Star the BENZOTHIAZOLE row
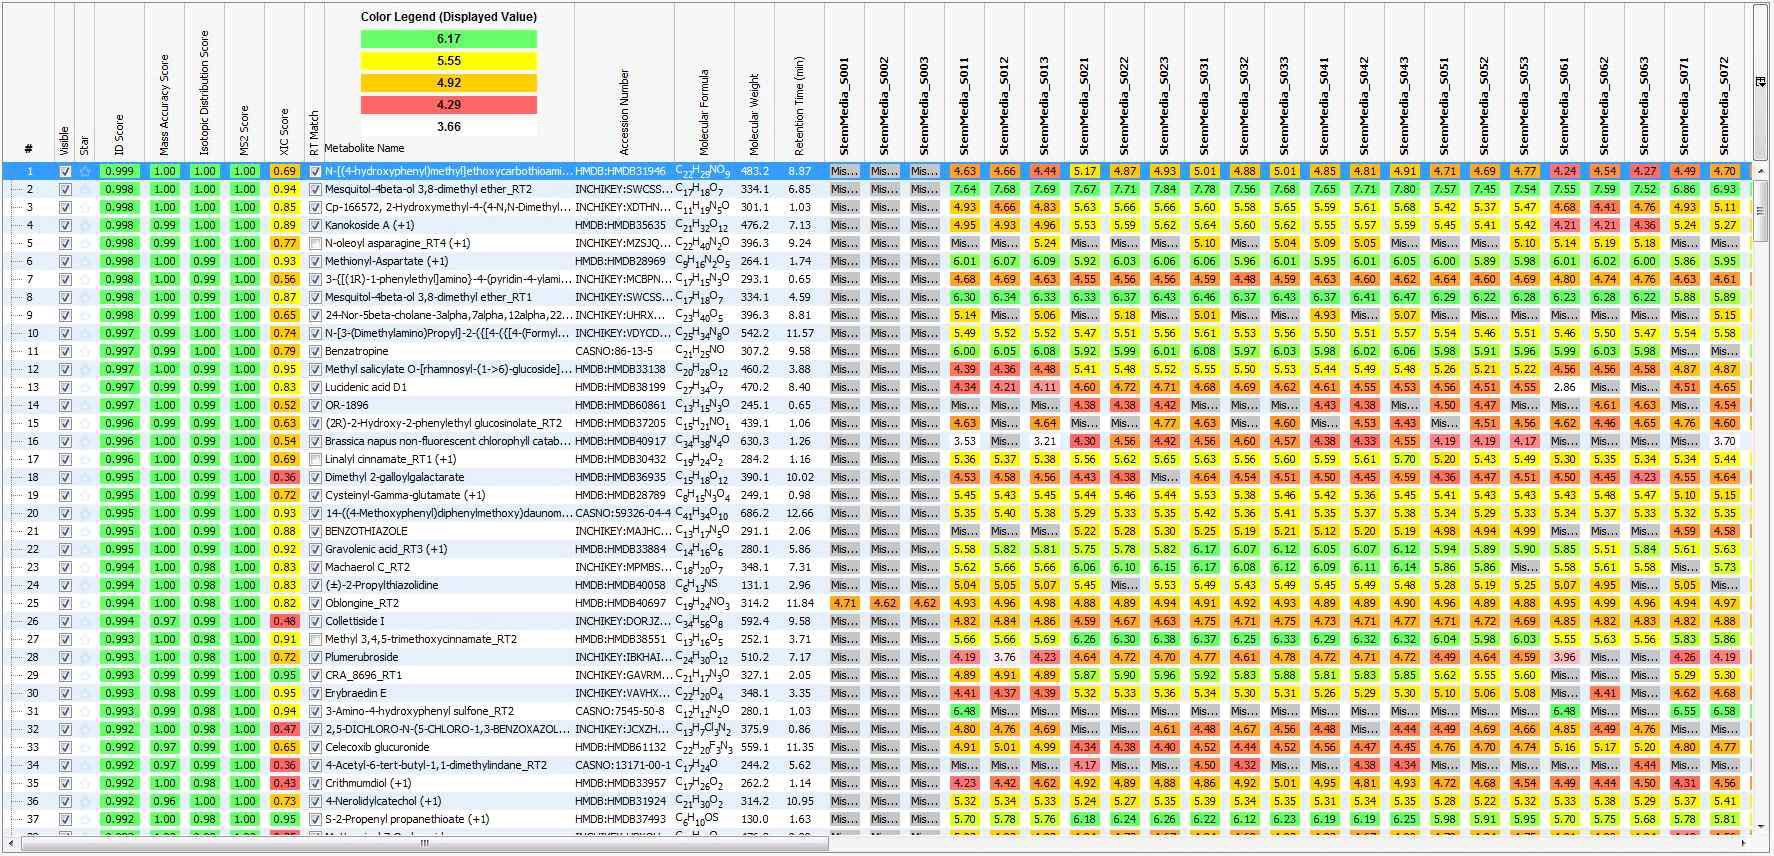Image resolution: width=1774 pixels, height=856 pixels. [85, 531]
